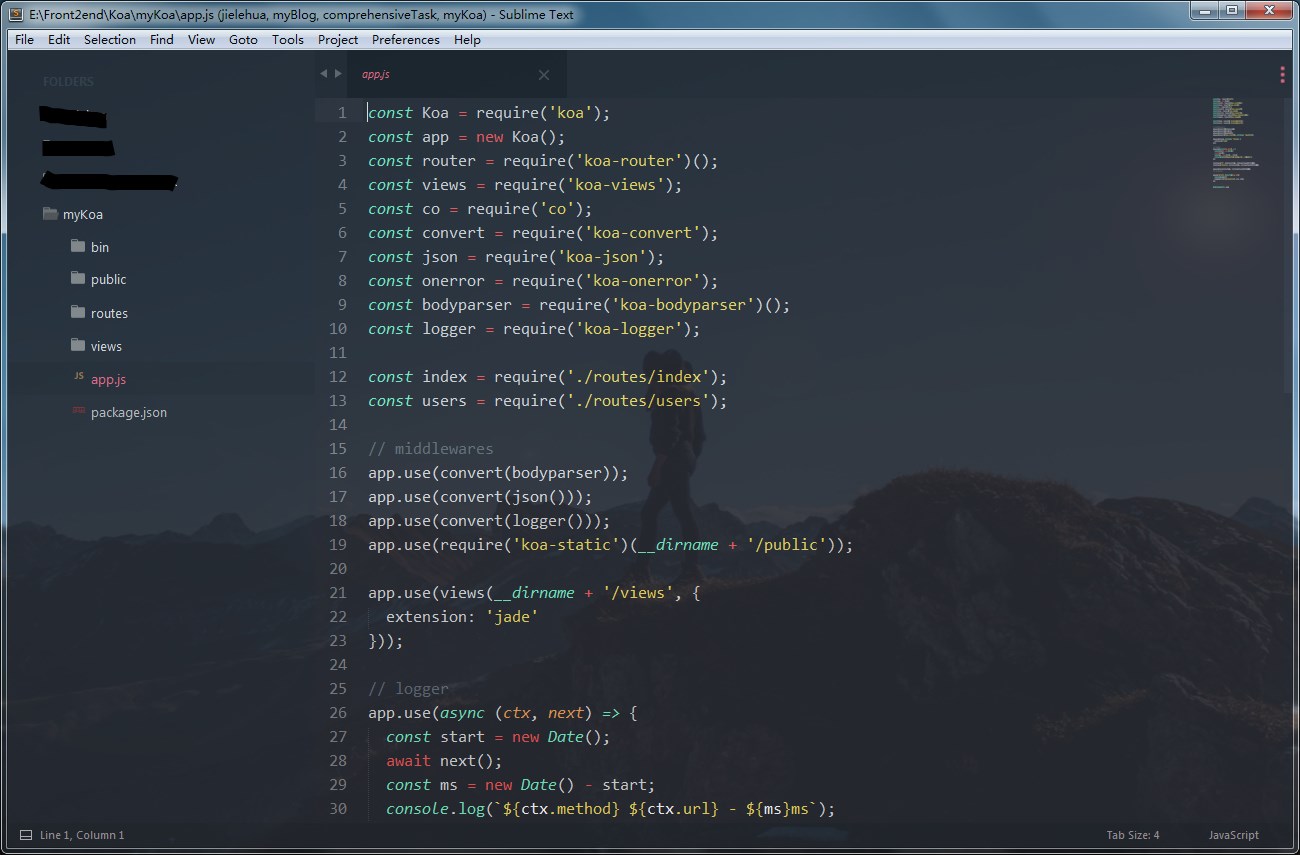Open the JavaScript syntax selector
The height and width of the screenshot is (855, 1300).
tap(1233, 835)
